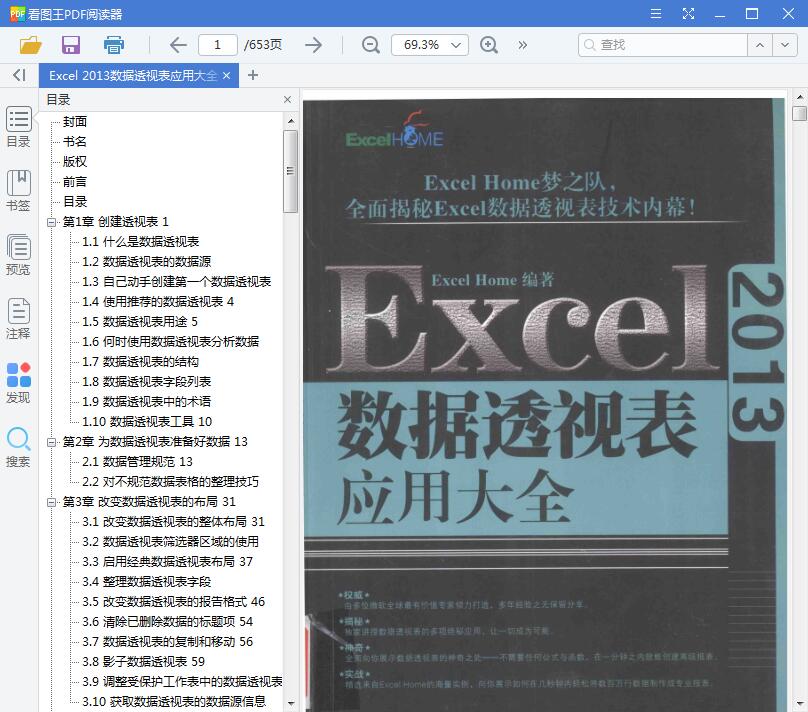Jump to 封面 in the outline
This screenshot has width=808, height=712.
pyautogui.click(x=75, y=122)
